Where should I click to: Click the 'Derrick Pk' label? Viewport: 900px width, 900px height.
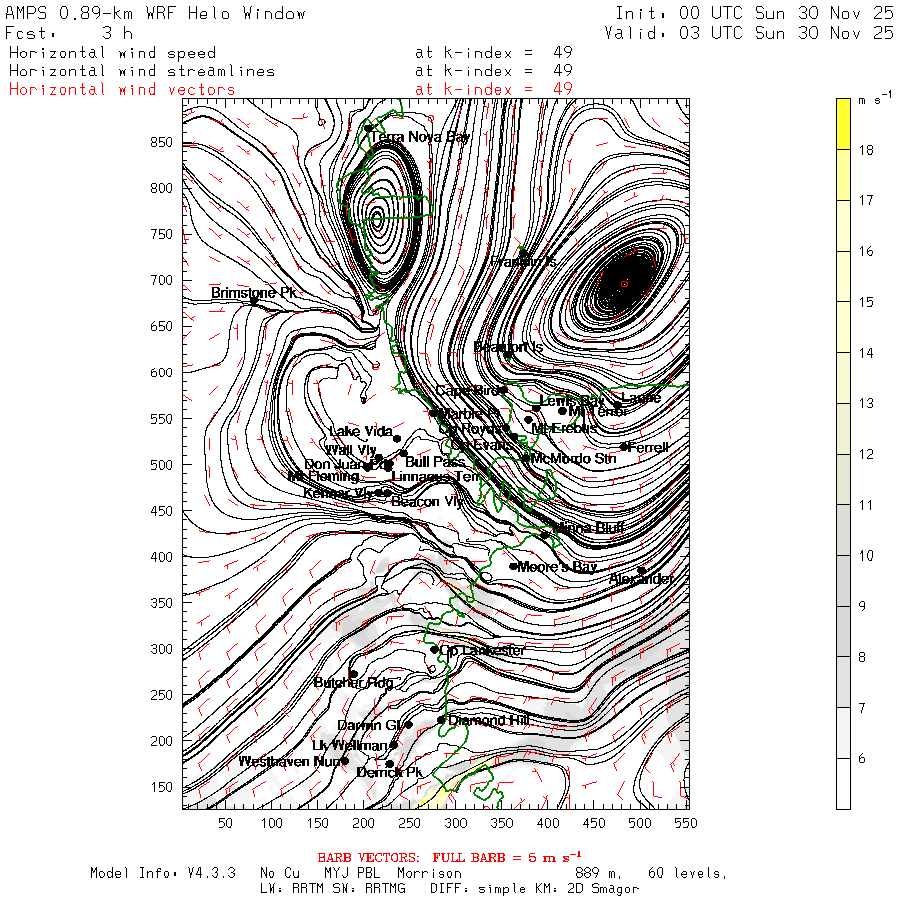click(389, 772)
